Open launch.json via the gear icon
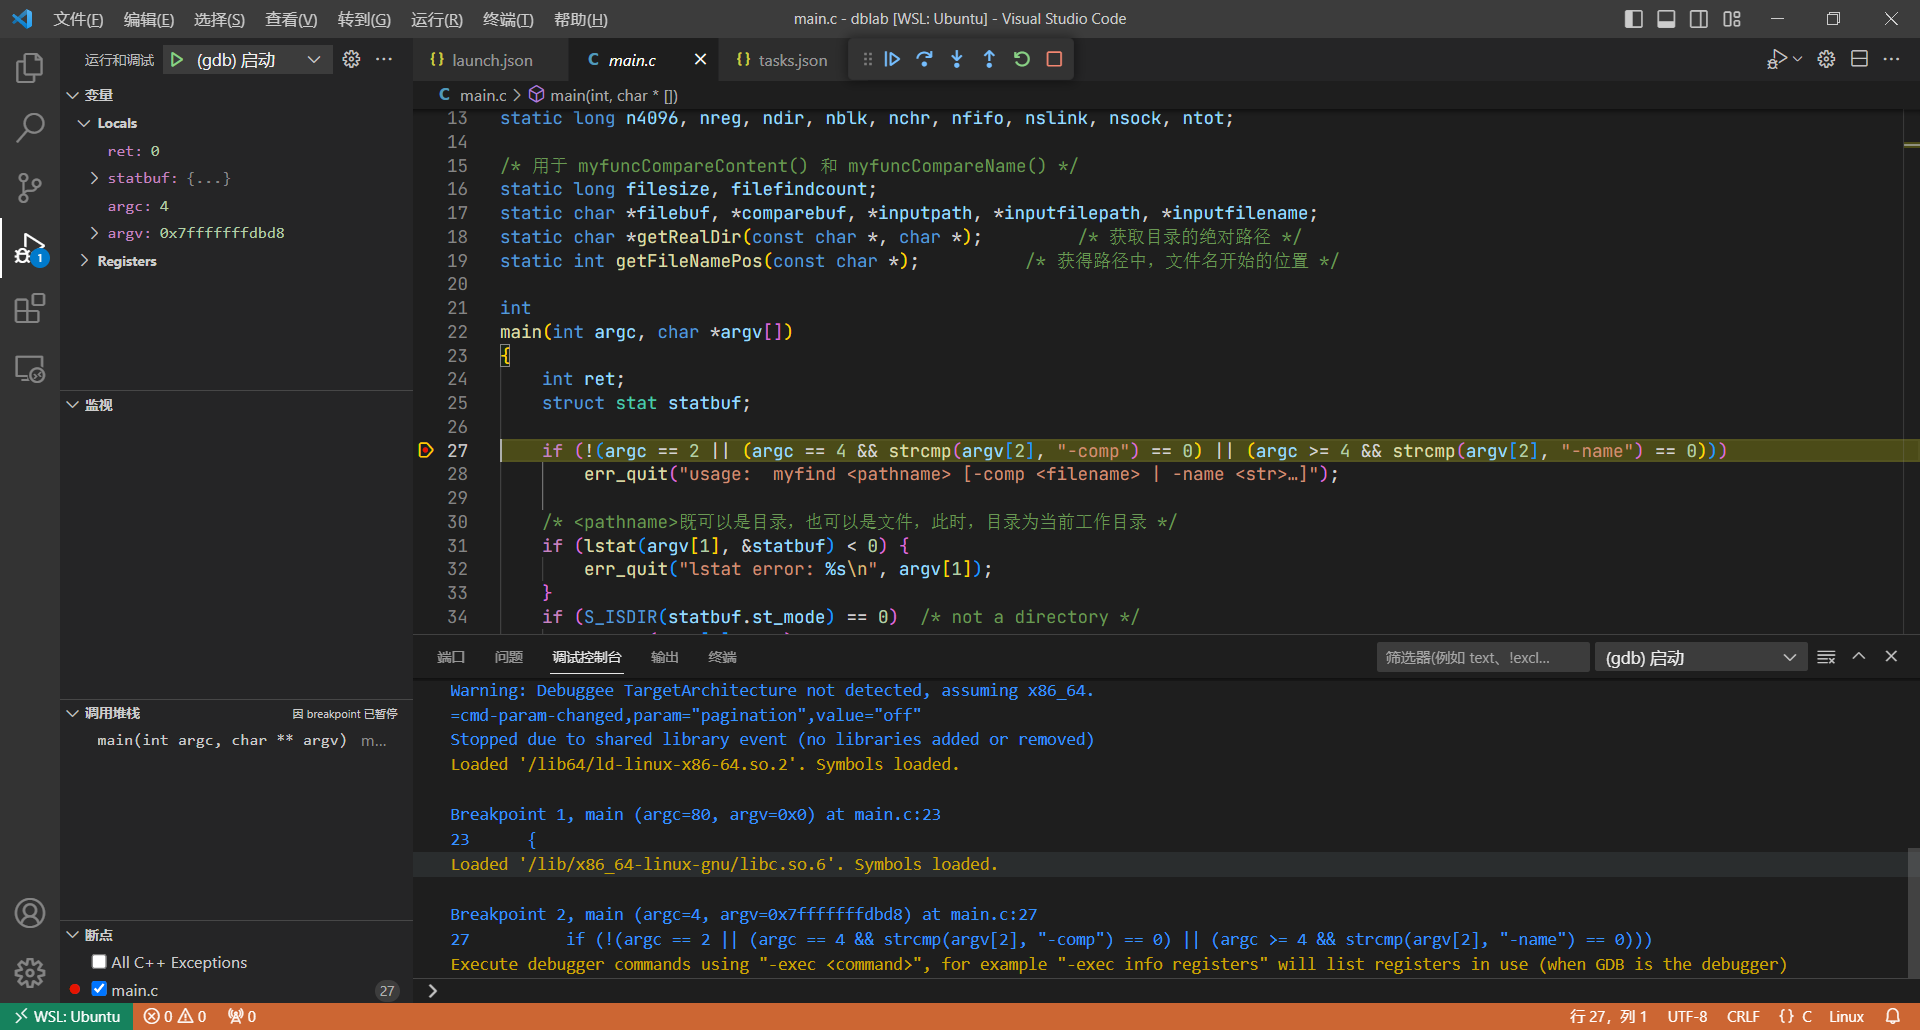1920x1030 pixels. click(x=351, y=60)
